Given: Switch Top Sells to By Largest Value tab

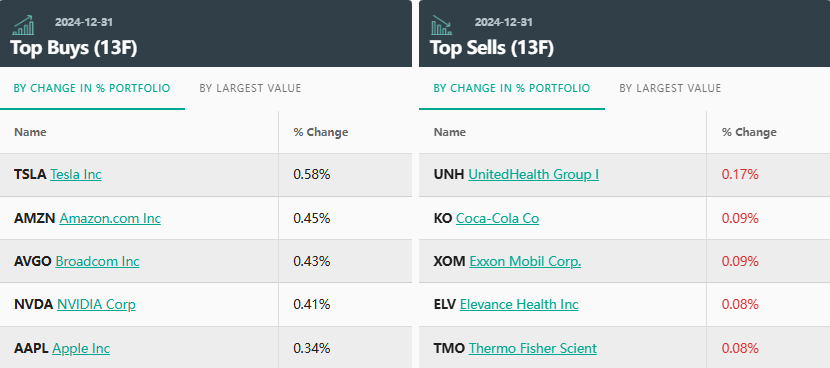Looking at the screenshot, I should [670, 88].
